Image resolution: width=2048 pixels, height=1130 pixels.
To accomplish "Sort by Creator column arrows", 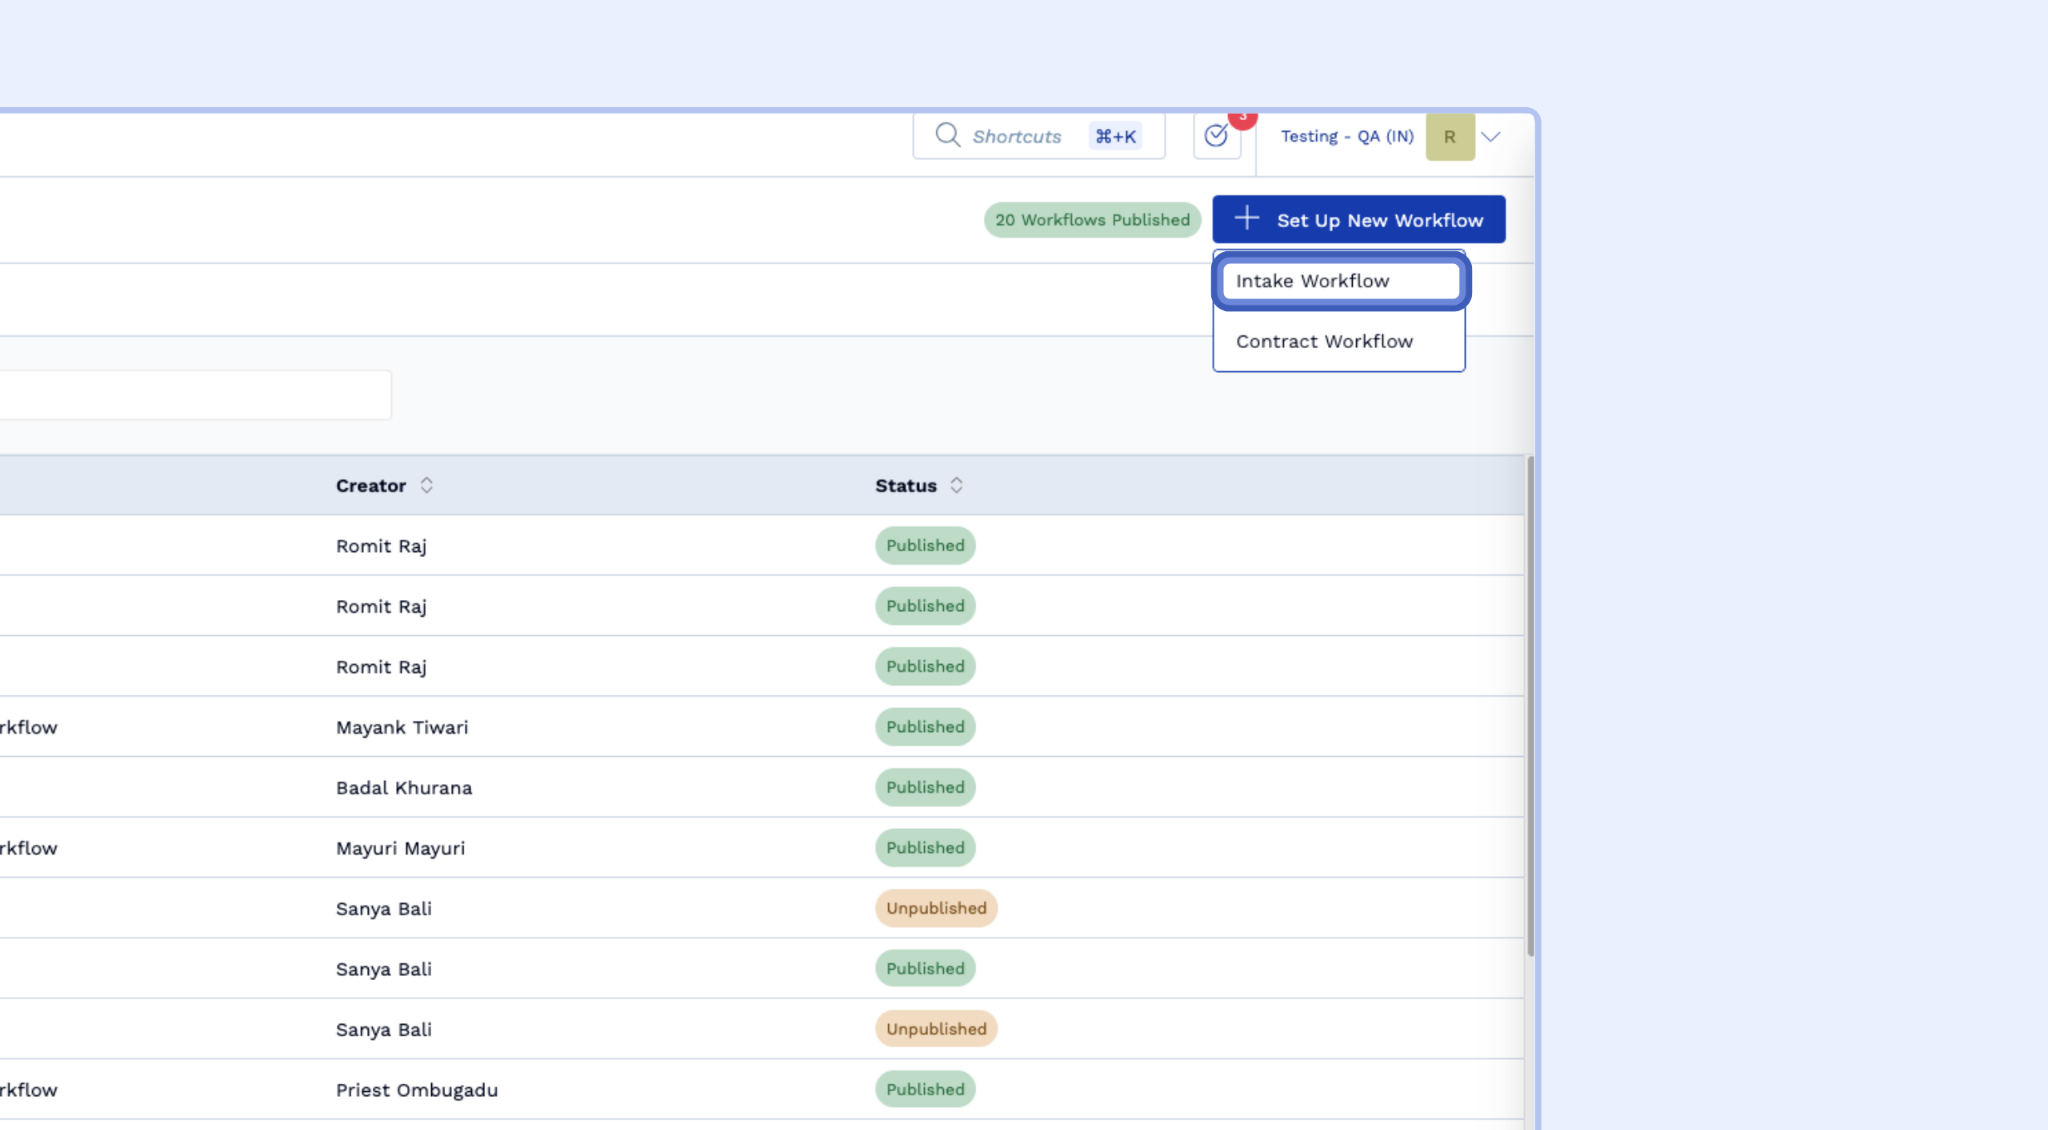I will (426, 485).
